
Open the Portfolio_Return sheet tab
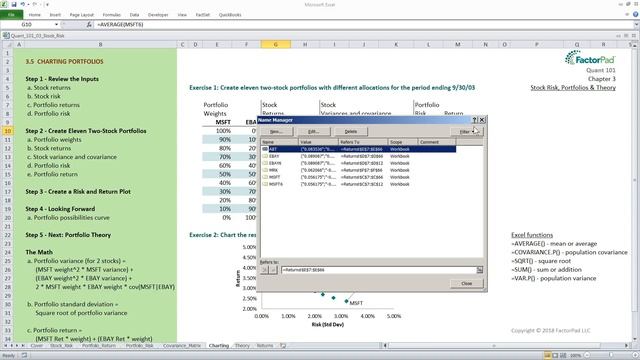pyautogui.click(x=98, y=346)
